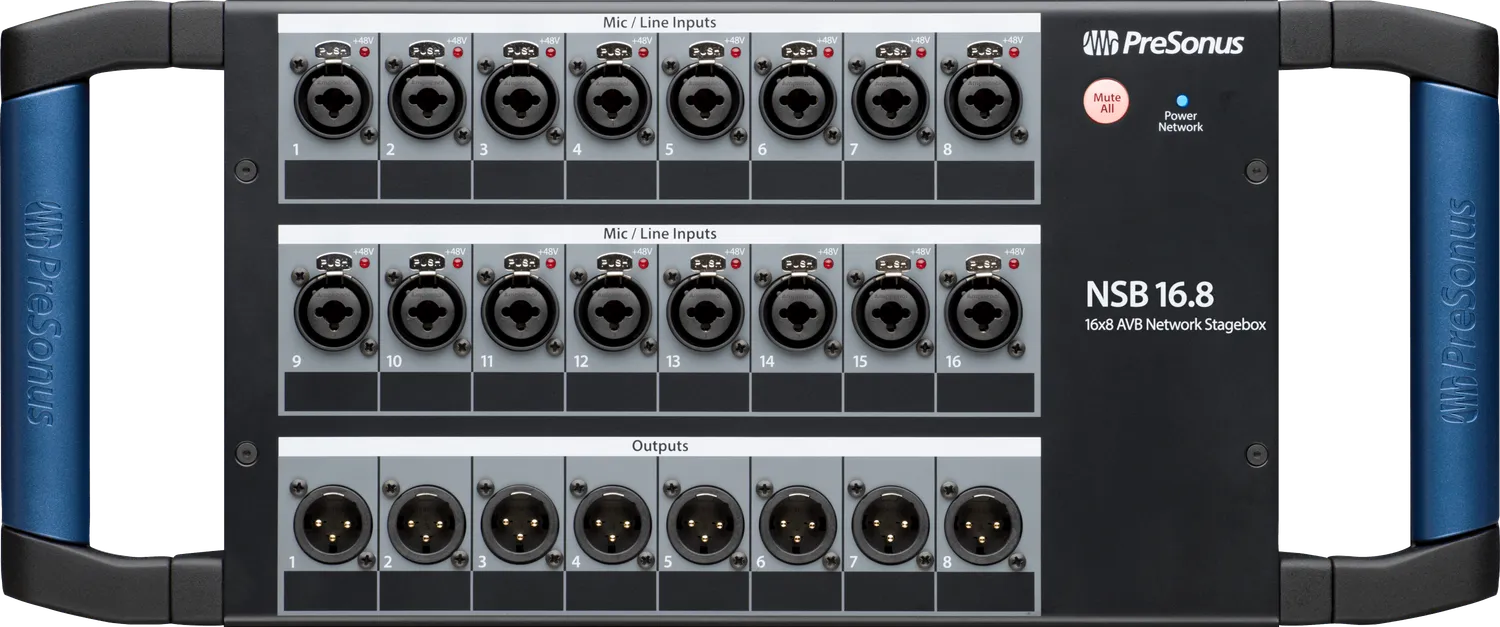Choose the input 13 mic/line jack
1500x627 pixels.
point(706,311)
